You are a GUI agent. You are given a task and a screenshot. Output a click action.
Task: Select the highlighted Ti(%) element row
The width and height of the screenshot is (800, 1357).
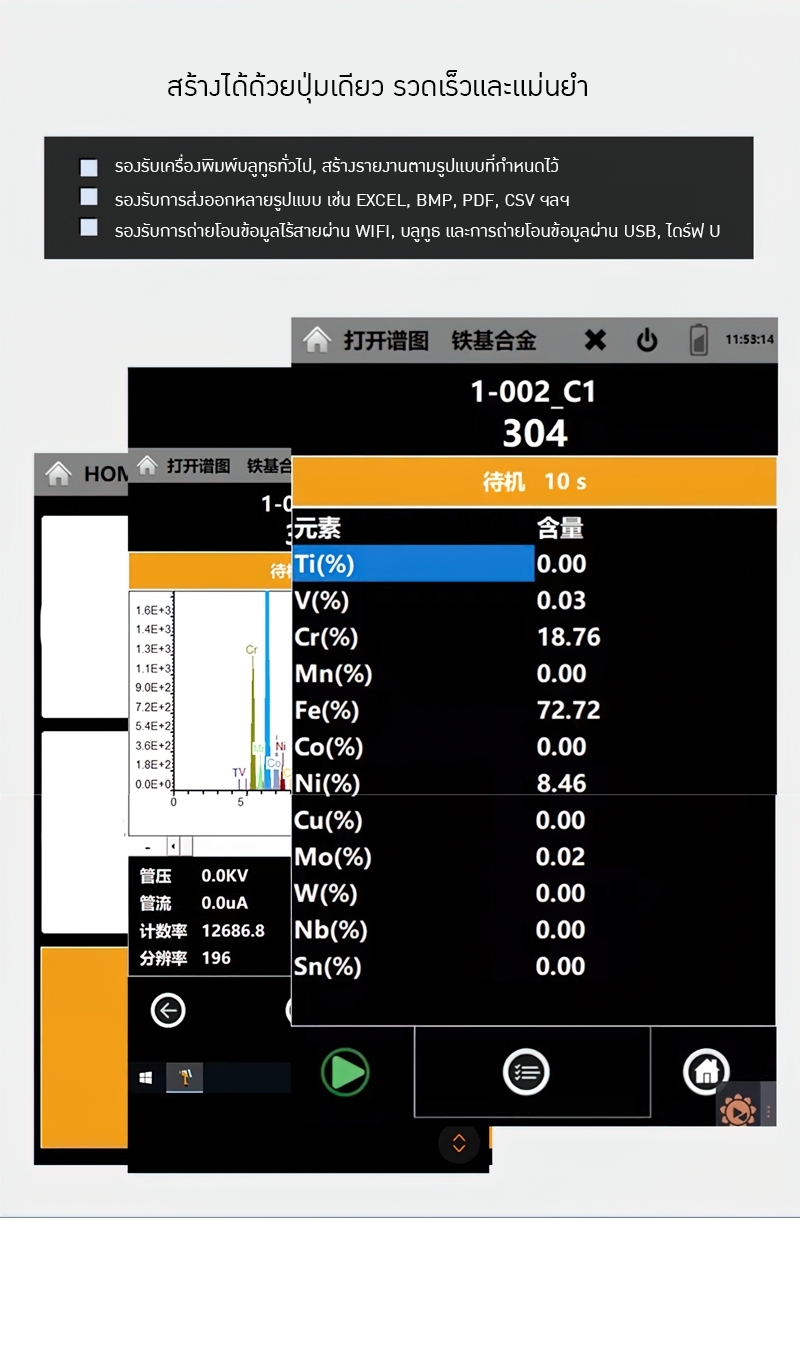[413, 564]
